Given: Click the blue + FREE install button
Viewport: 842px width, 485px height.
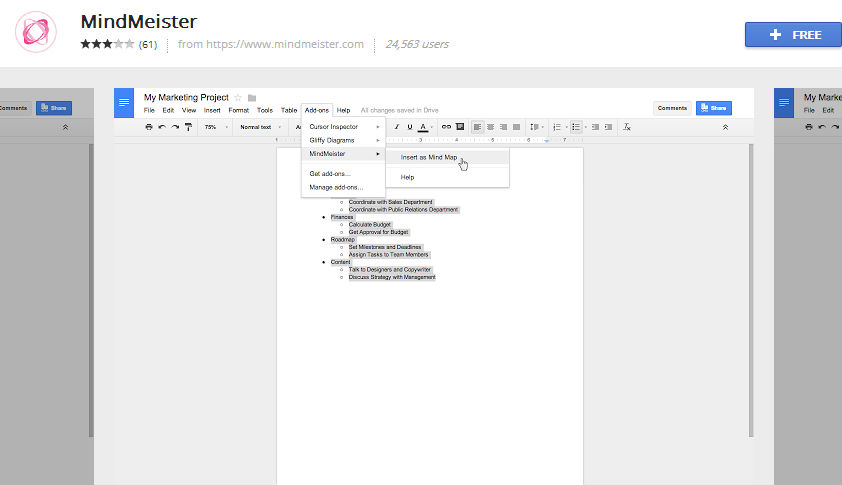Looking at the screenshot, I should 793,34.
